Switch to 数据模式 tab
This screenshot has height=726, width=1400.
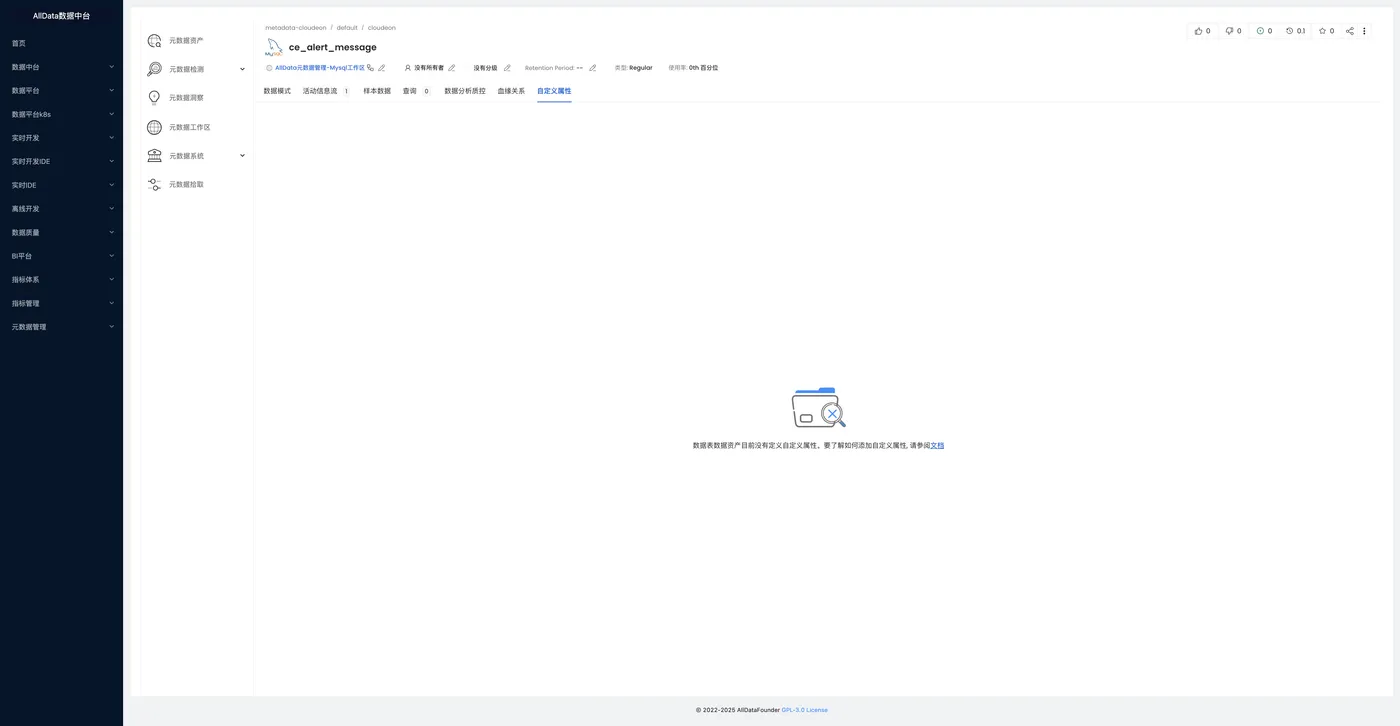277,91
